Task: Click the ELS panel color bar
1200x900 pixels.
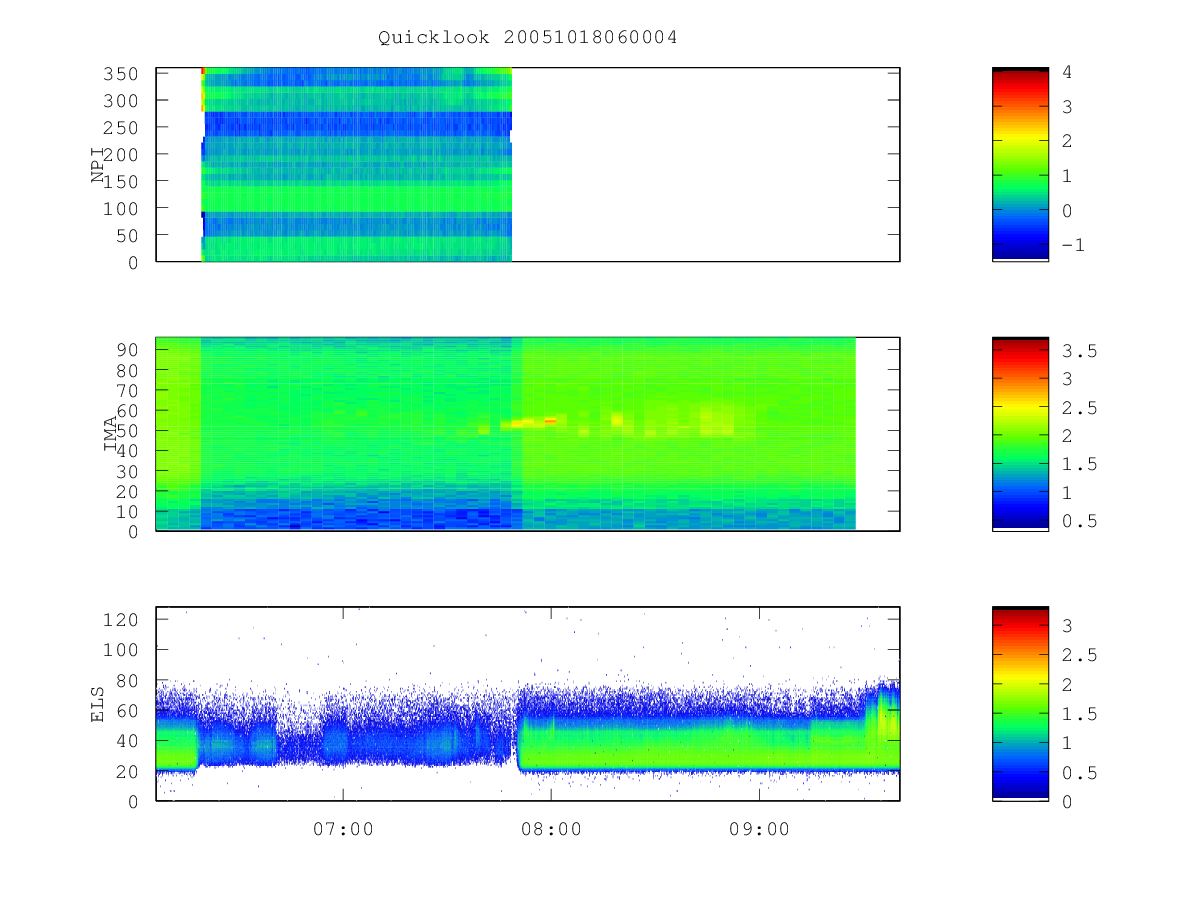Action: [x=1020, y=703]
